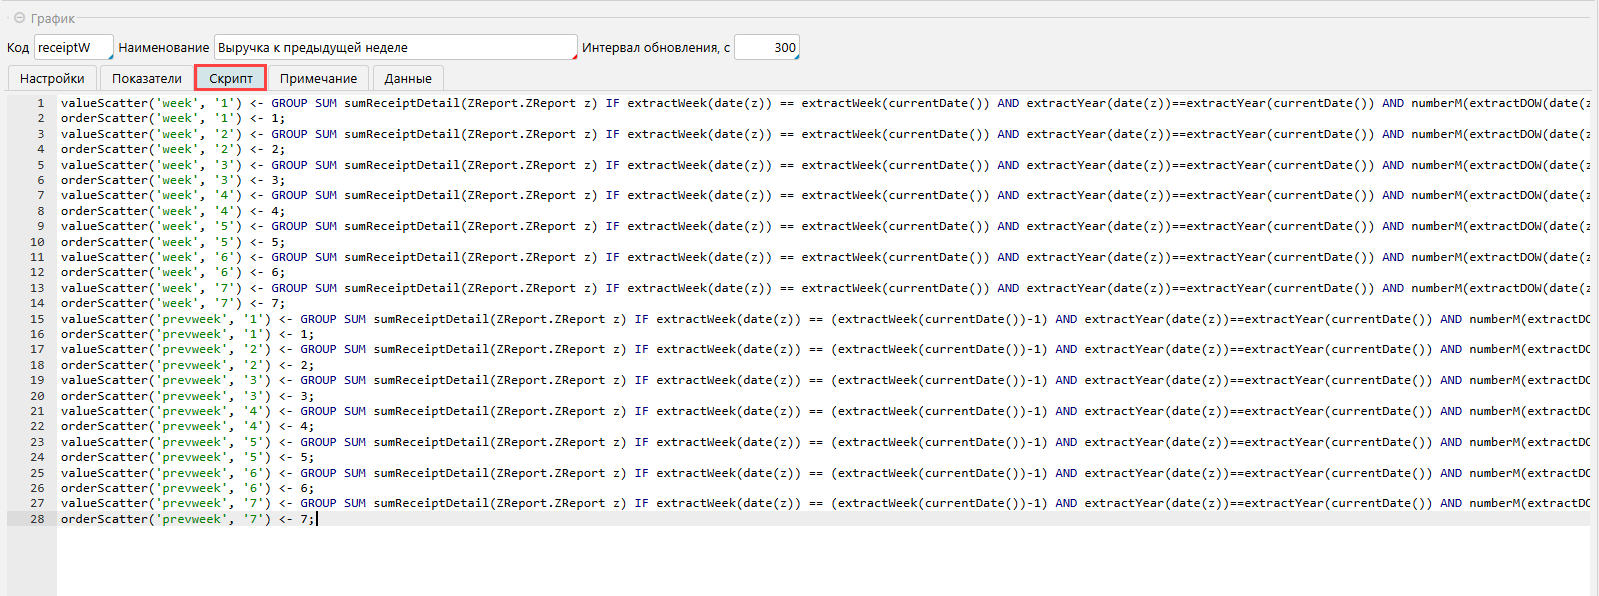Image resolution: width=1599 pixels, height=596 pixels.
Task: Switch to the Данные tab
Action: (408, 78)
